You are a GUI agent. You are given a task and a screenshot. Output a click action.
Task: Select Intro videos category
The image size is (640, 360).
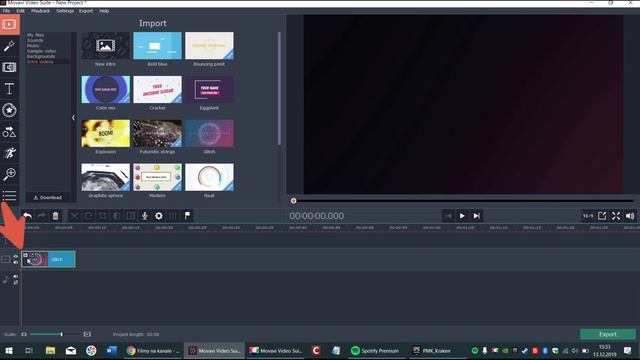(40, 62)
